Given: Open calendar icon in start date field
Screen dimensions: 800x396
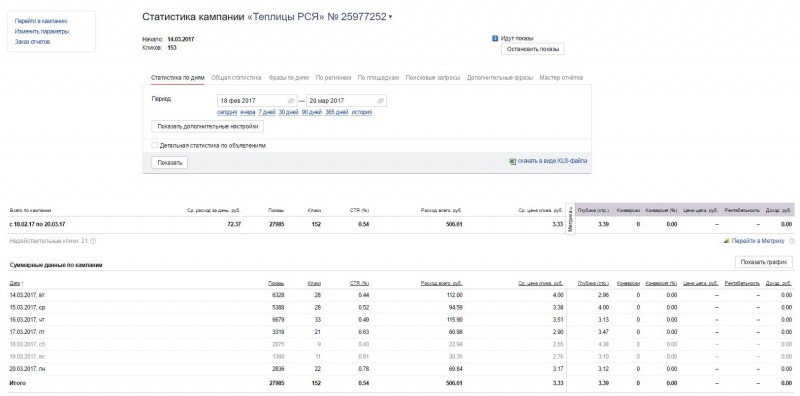Looking at the screenshot, I should click(x=291, y=101).
